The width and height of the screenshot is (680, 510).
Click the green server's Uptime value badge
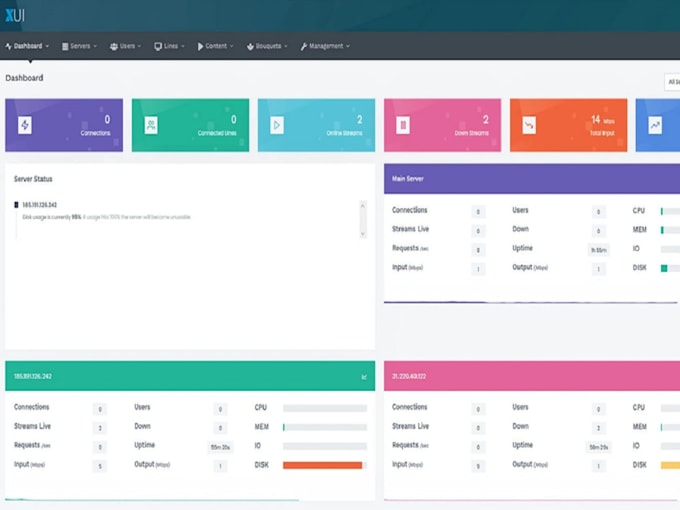pos(220,447)
